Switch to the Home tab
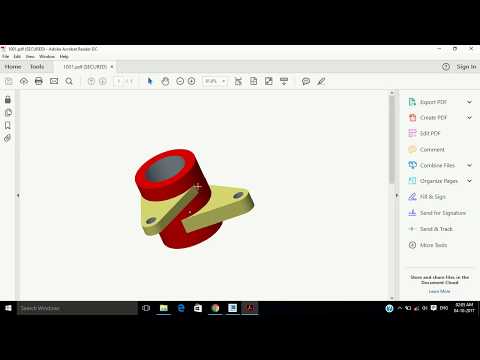Image resolution: width=480 pixels, height=360 pixels. (x=13, y=67)
